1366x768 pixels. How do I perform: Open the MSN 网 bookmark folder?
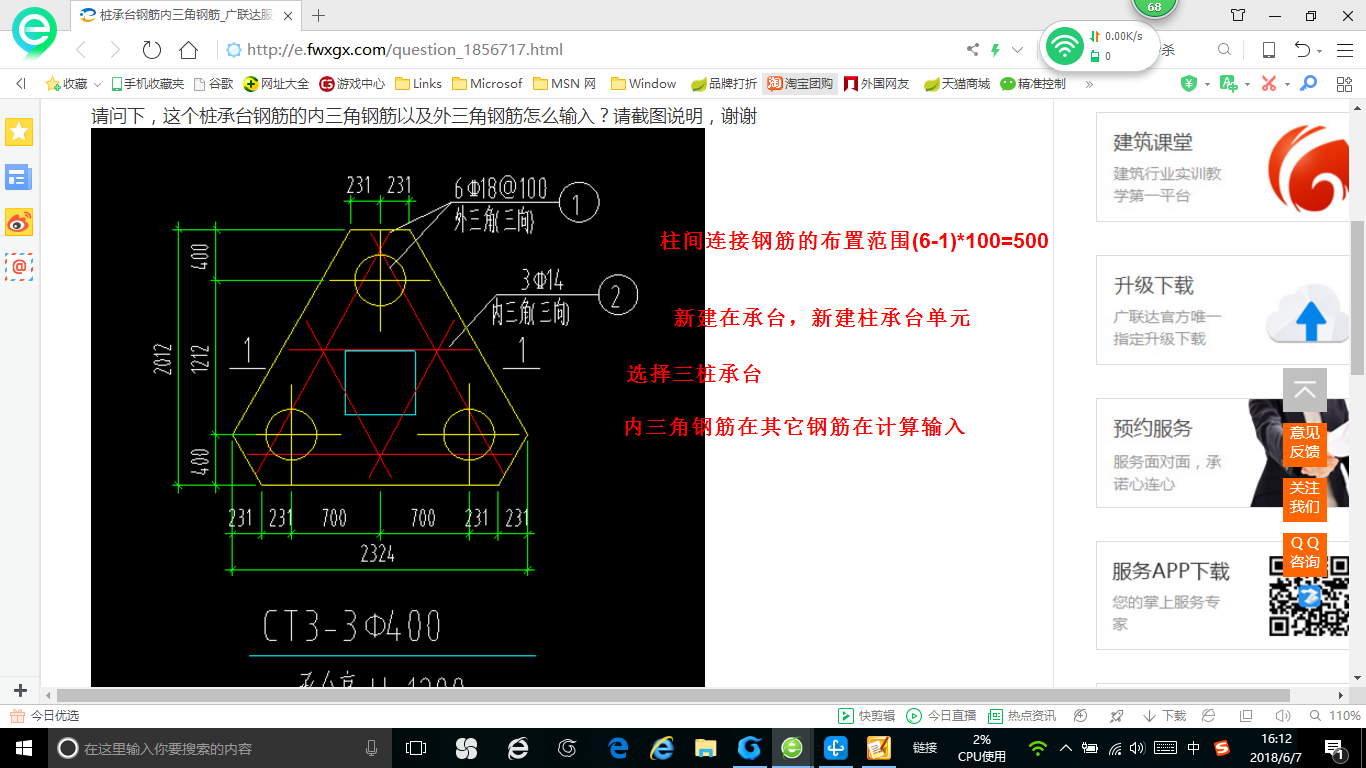(x=565, y=84)
